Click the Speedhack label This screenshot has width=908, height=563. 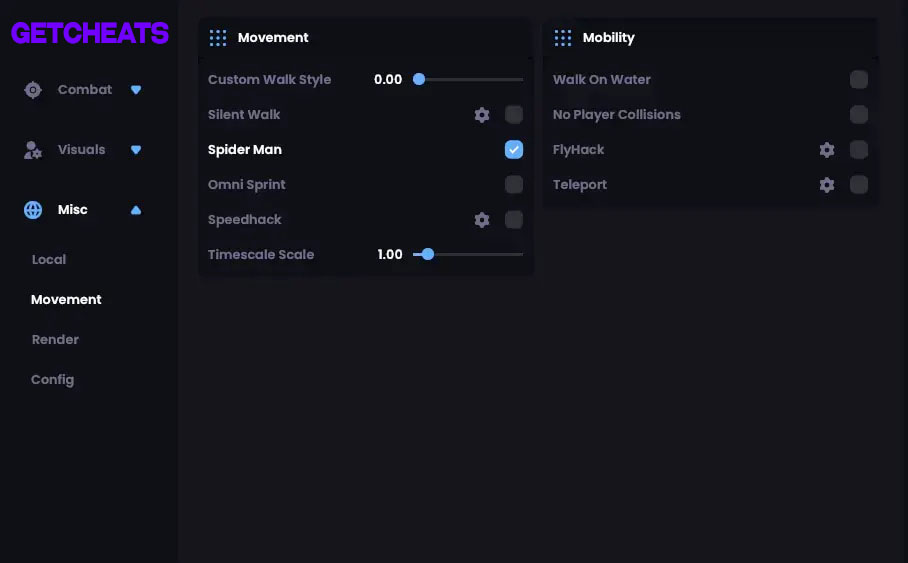(245, 220)
